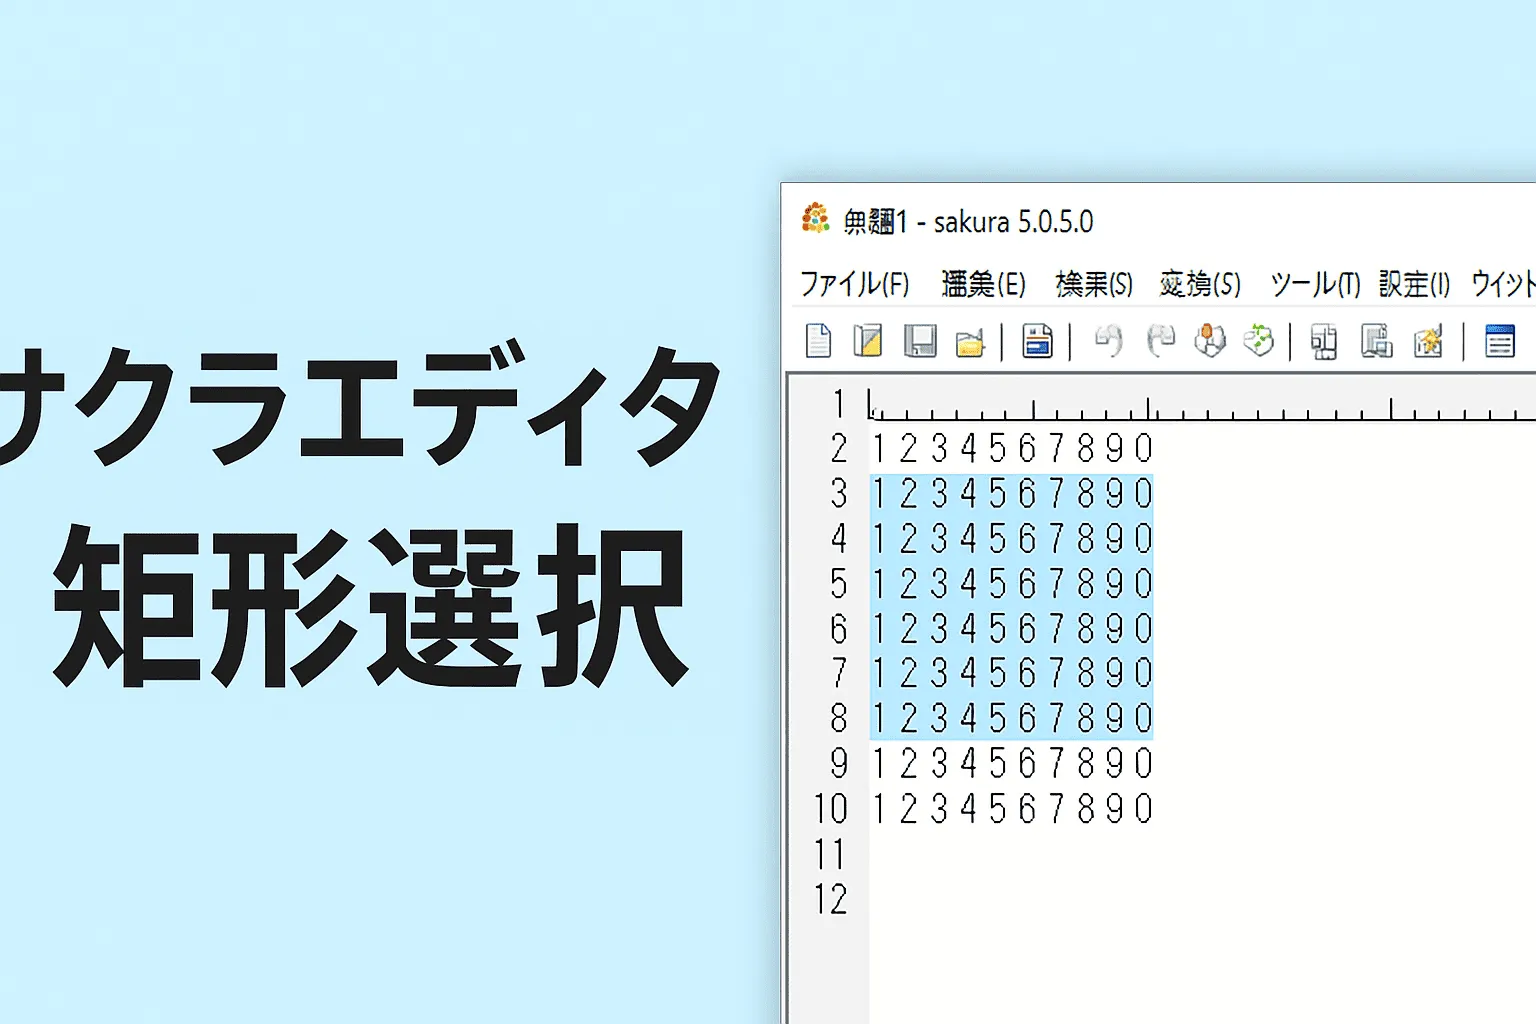Click the blue list window icon

coord(1499,341)
